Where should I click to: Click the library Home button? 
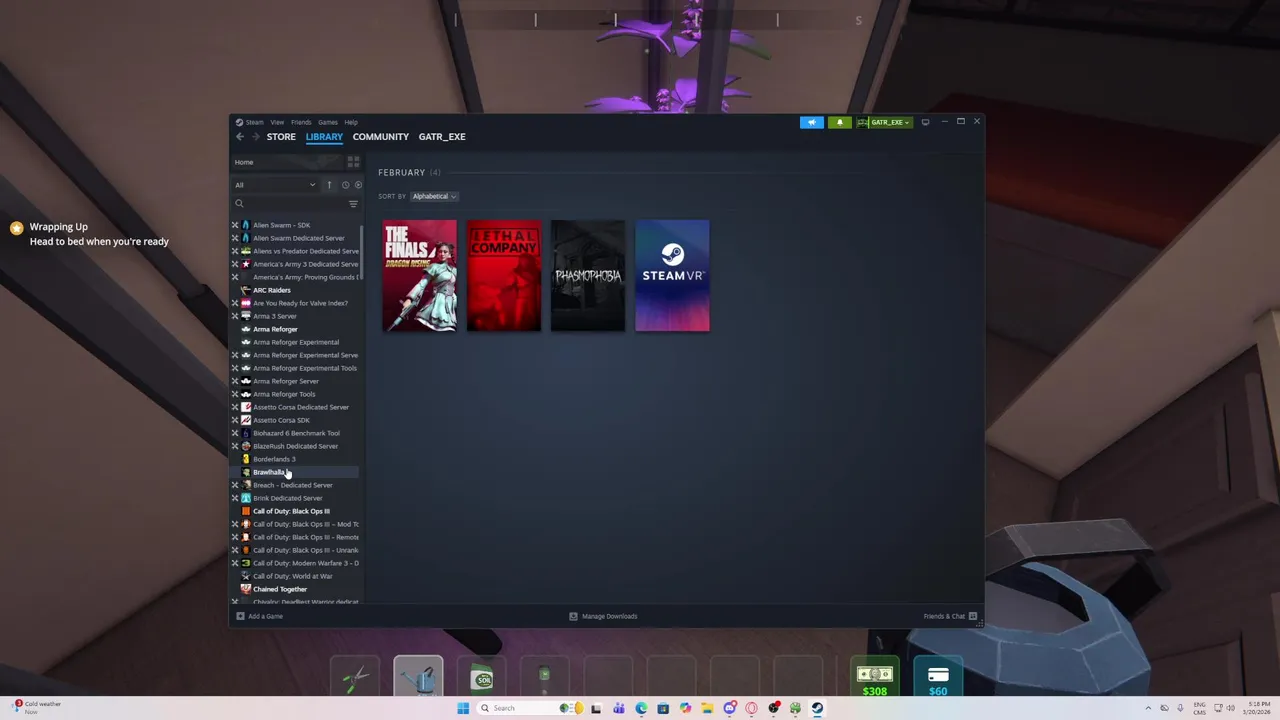point(288,162)
